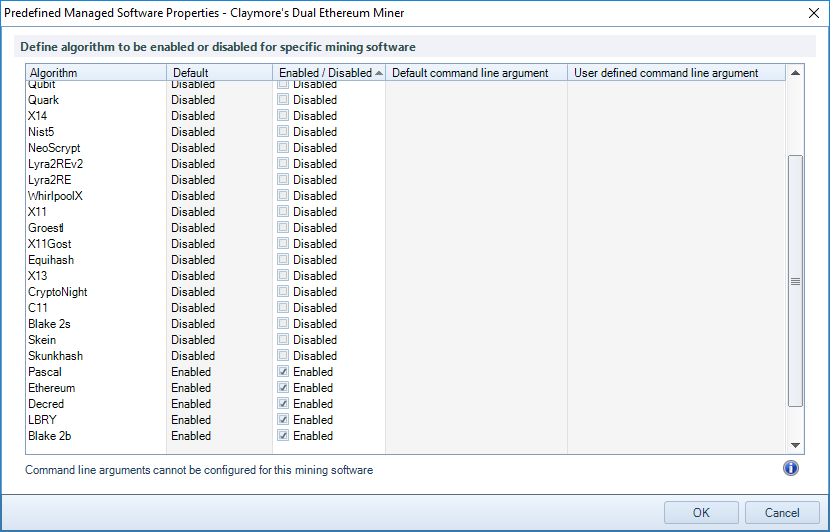Click the scrollbar up arrow
836x532 pixels.
(795, 73)
